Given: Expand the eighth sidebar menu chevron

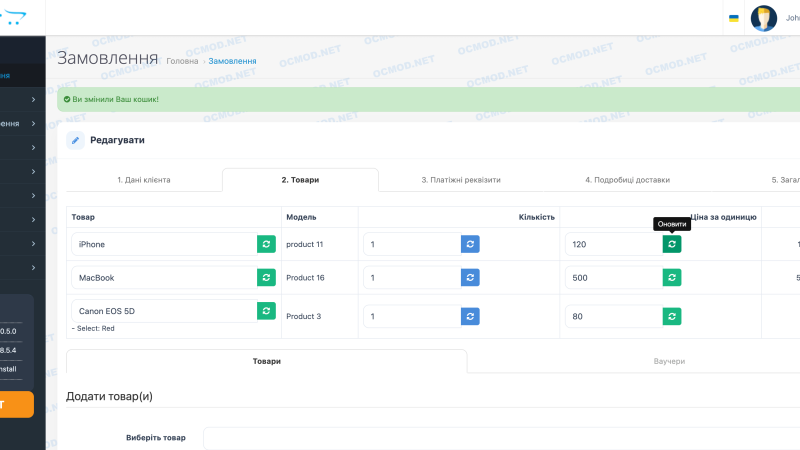Looking at the screenshot, I should (34, 267).
